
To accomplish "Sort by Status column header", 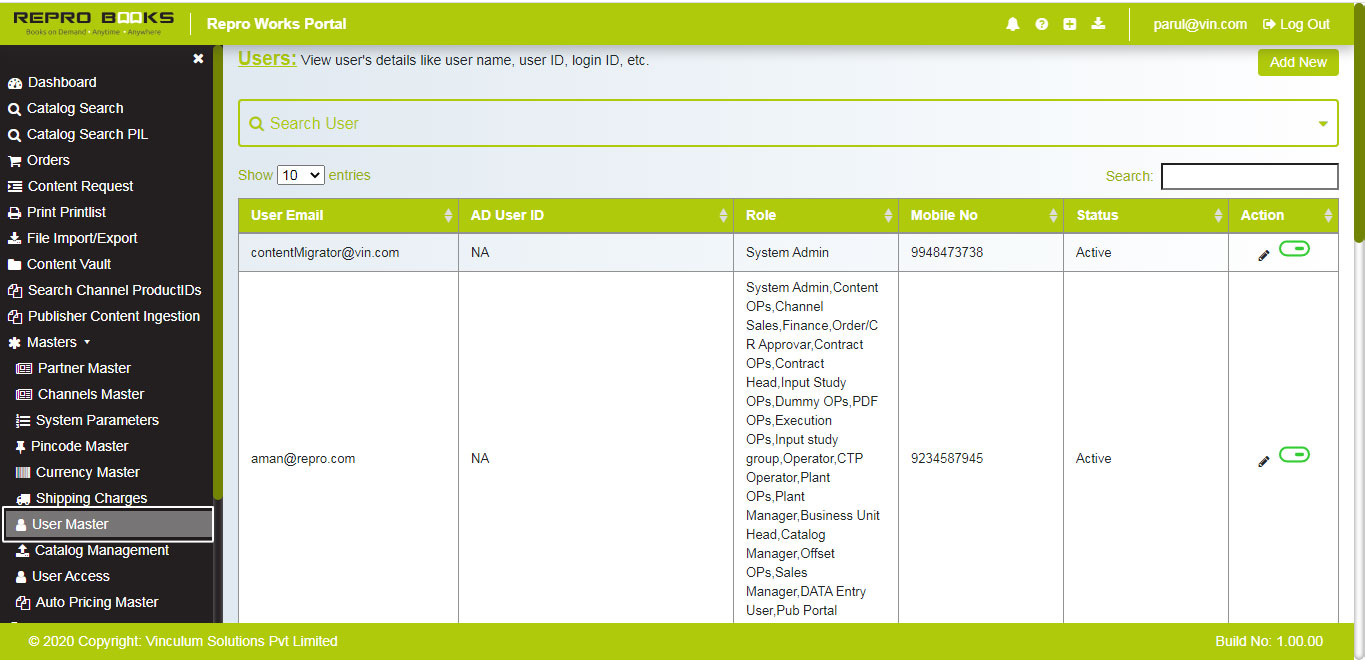I will 1097,215.
